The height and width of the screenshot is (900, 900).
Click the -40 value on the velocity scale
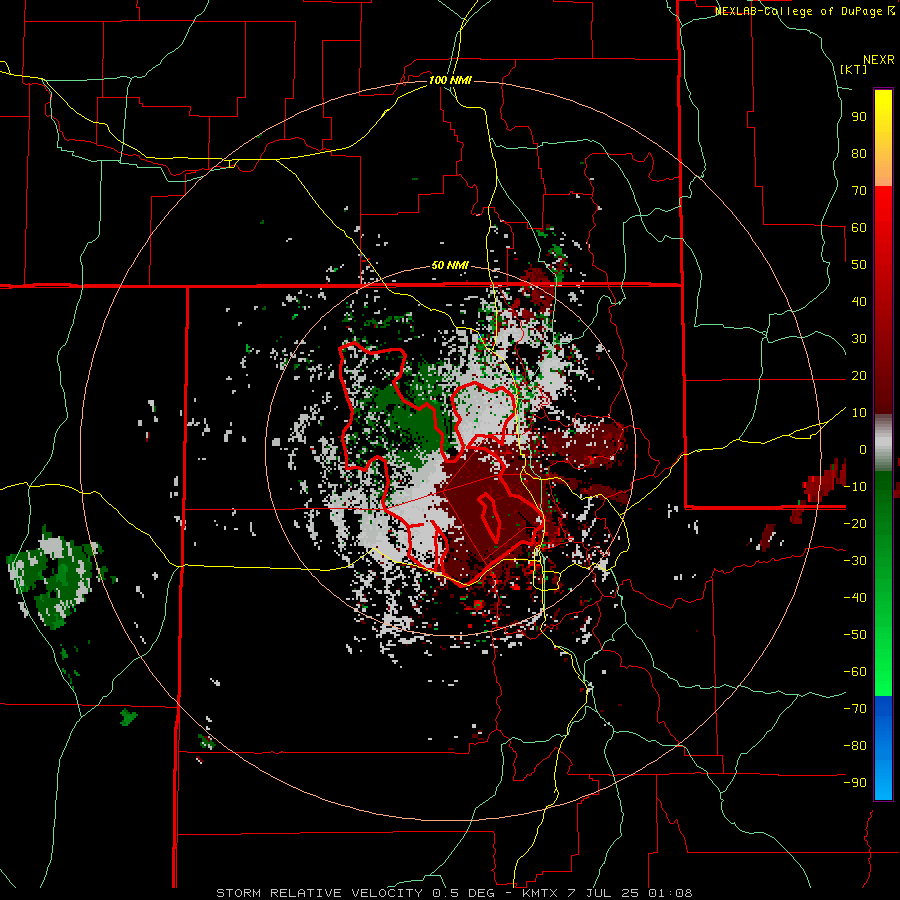point(855,598)
